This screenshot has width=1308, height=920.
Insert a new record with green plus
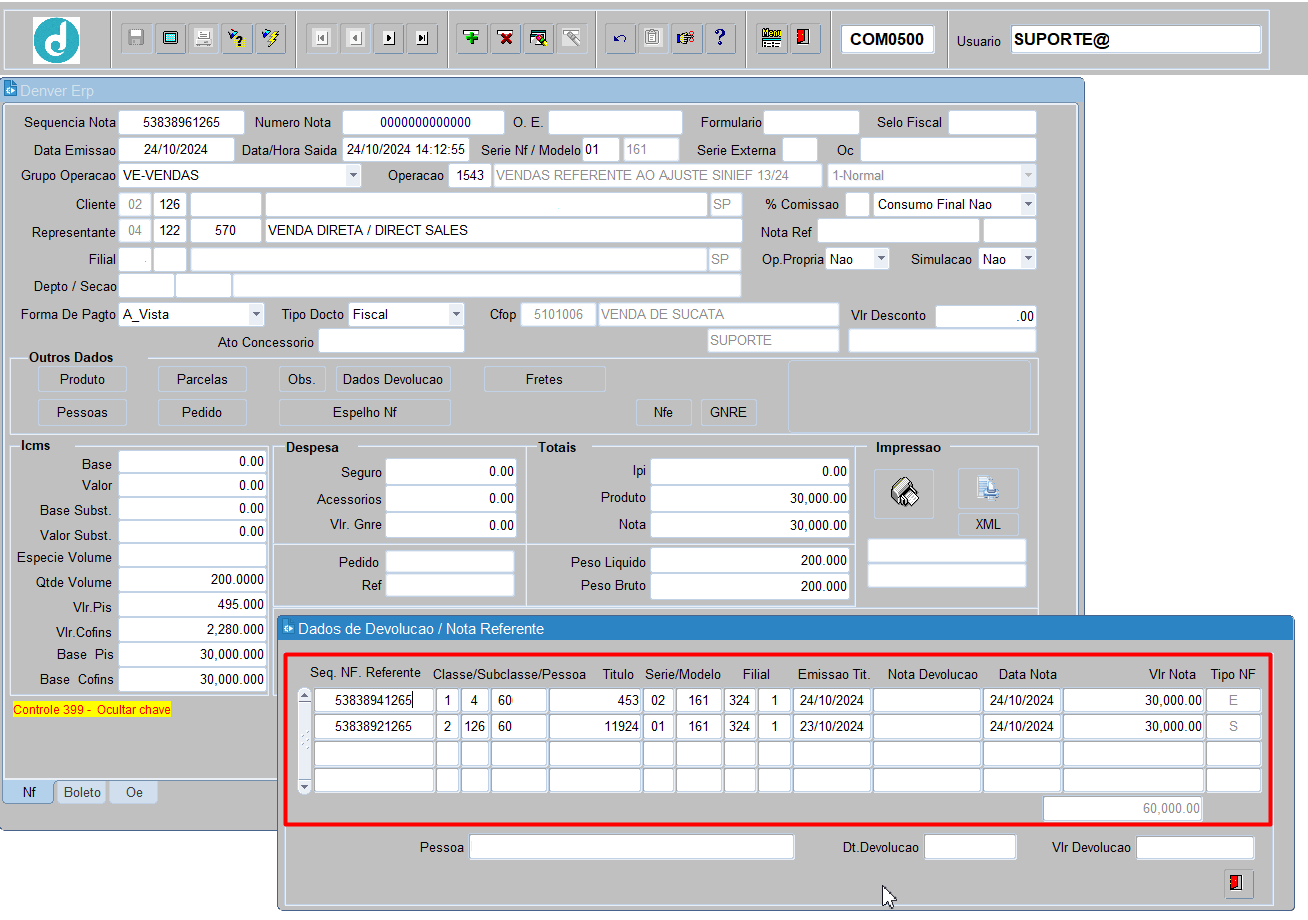pyautogui.click(x=472, y=39)
